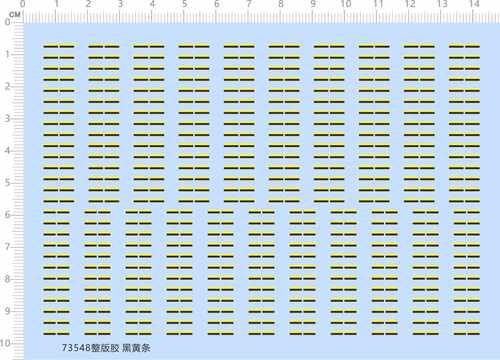Click number 13 on the horizontal ruler
The image size is (500, 360).
click(442, 4)
